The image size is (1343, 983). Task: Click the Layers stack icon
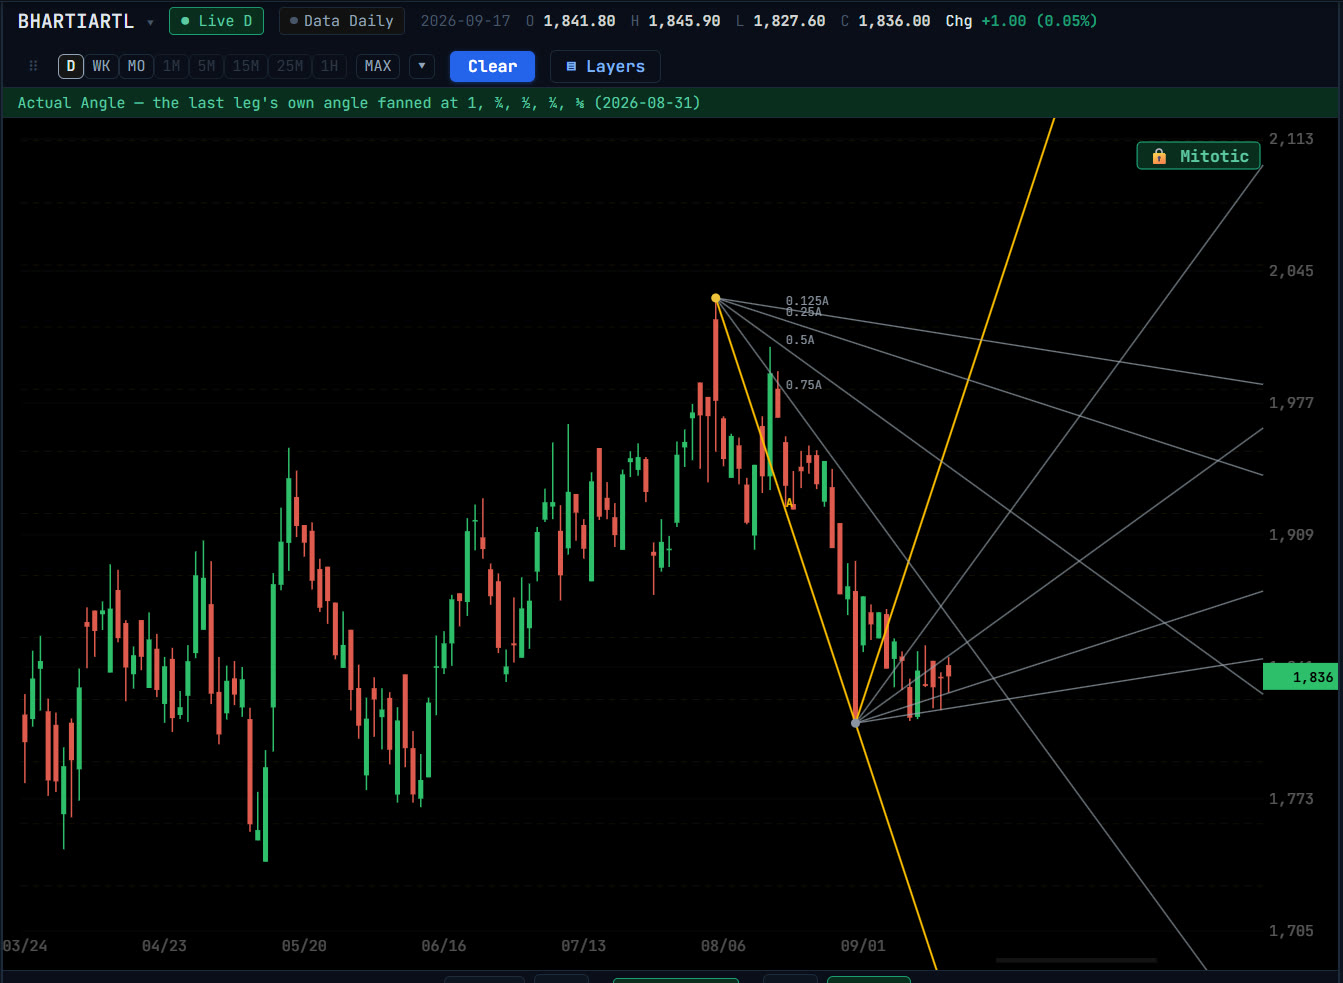tap(571, 67)
